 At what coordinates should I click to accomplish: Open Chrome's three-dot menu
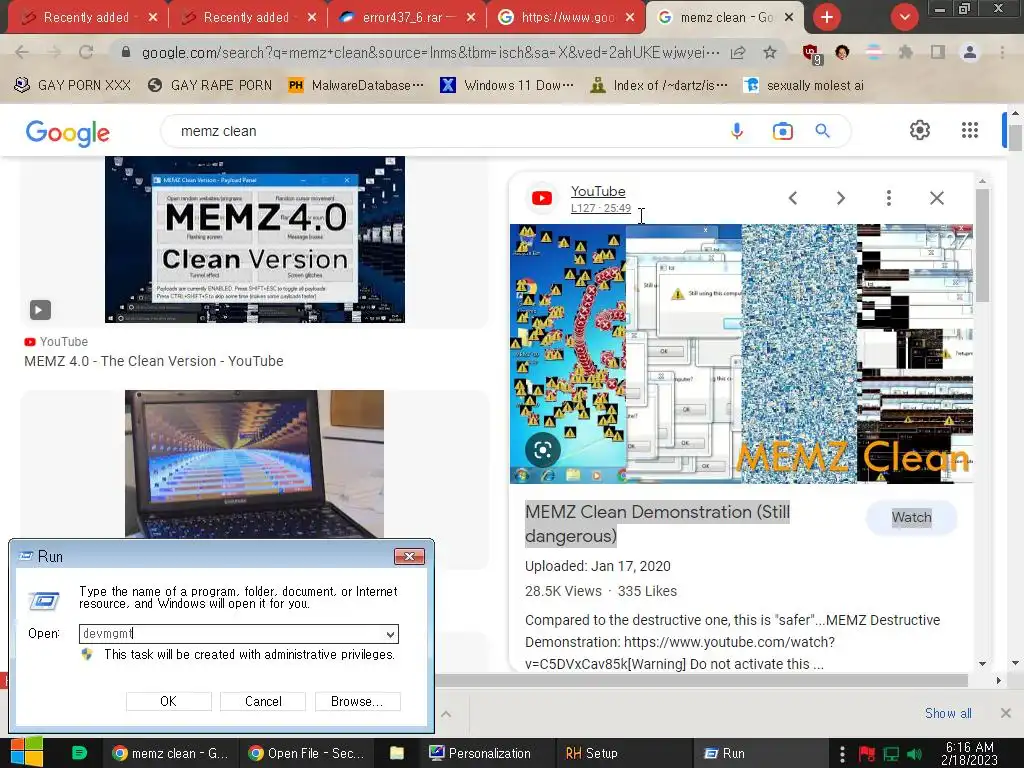coord(1002,52)
